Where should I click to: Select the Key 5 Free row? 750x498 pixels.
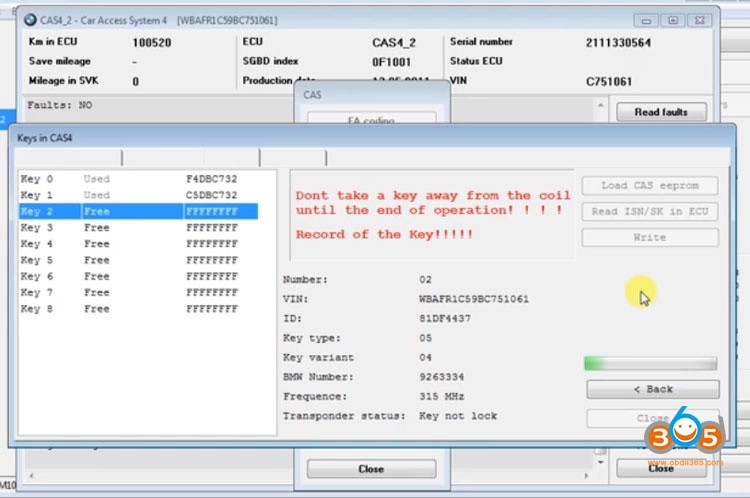point(139,260)
